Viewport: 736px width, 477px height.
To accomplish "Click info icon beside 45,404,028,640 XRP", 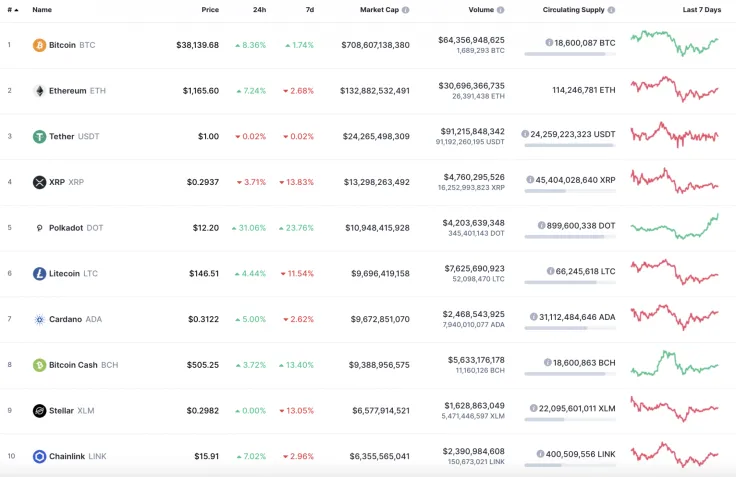I will tap(530, 180).
